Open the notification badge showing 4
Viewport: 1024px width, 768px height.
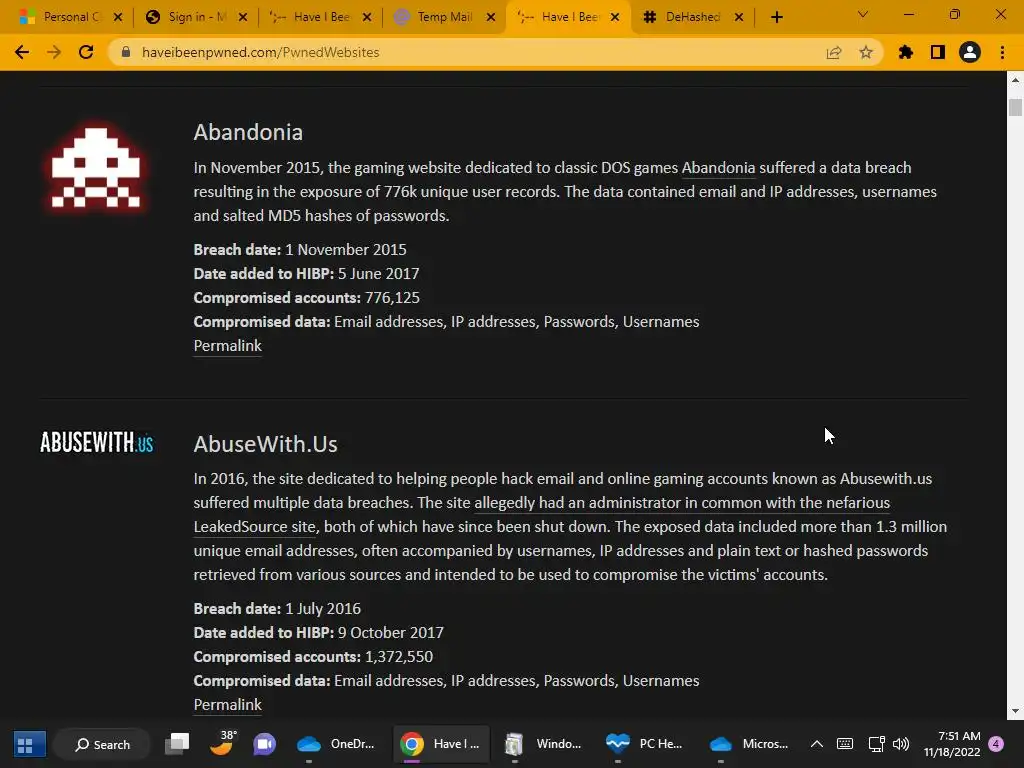[996, 744]
